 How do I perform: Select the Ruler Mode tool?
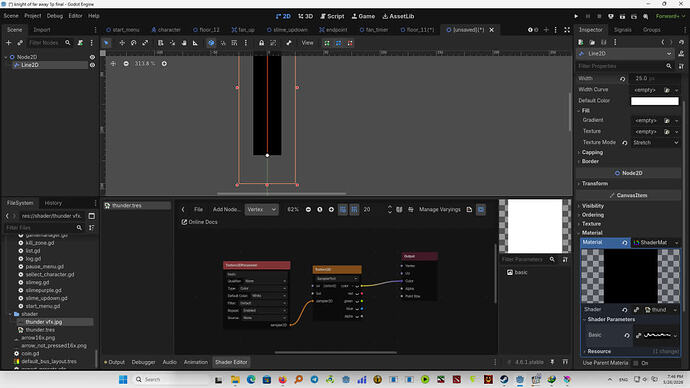pyautogui.click(x=195, y=43)
